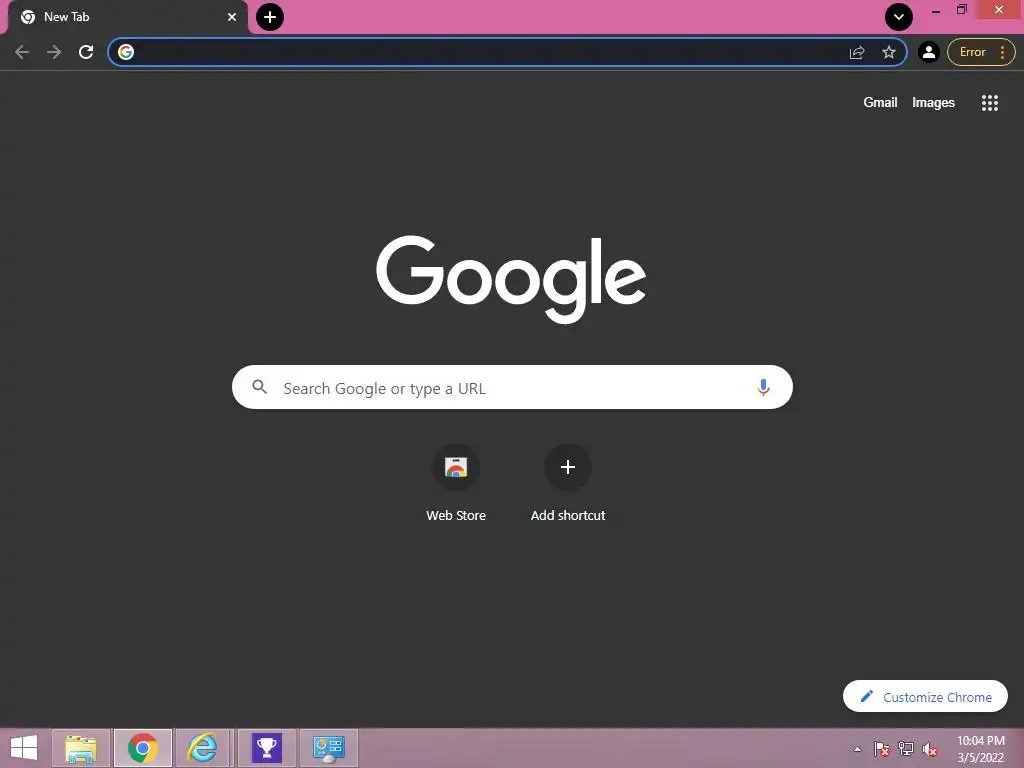Click the Google logo
This screenshot has width=1024, height=768.
511,279
